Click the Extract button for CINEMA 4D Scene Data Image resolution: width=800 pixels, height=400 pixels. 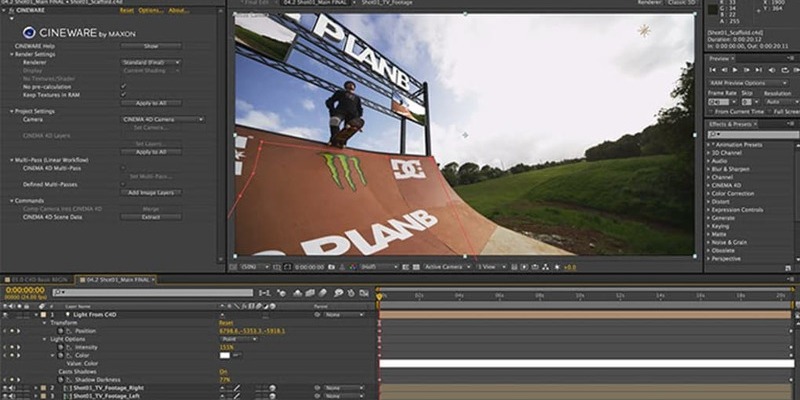[x=151, y=217]
